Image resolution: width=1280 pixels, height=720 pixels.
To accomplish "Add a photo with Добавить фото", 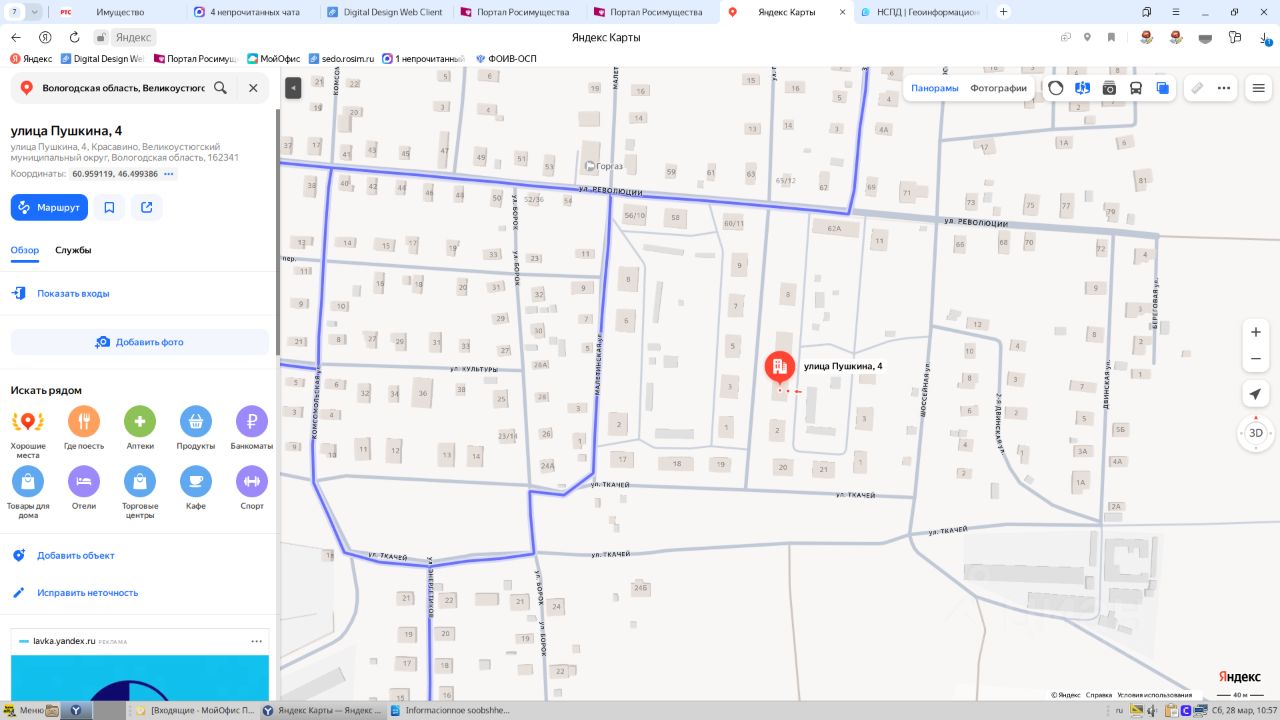I will (140, 342).
